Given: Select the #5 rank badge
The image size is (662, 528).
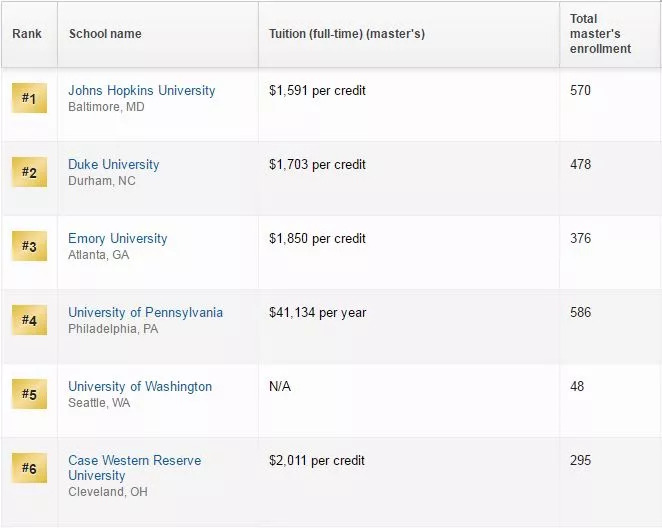Looking at the screenshot, I should [29, 394].
